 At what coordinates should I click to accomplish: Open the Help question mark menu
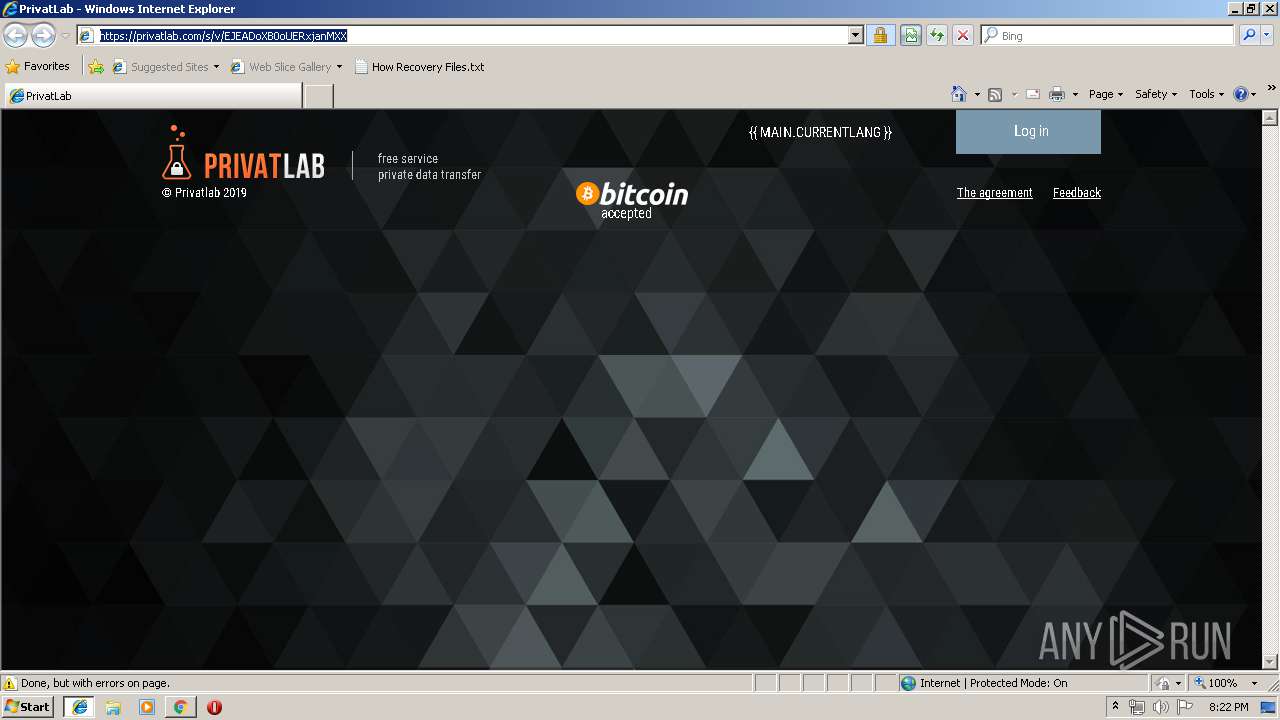click(x=1245, y=94)
